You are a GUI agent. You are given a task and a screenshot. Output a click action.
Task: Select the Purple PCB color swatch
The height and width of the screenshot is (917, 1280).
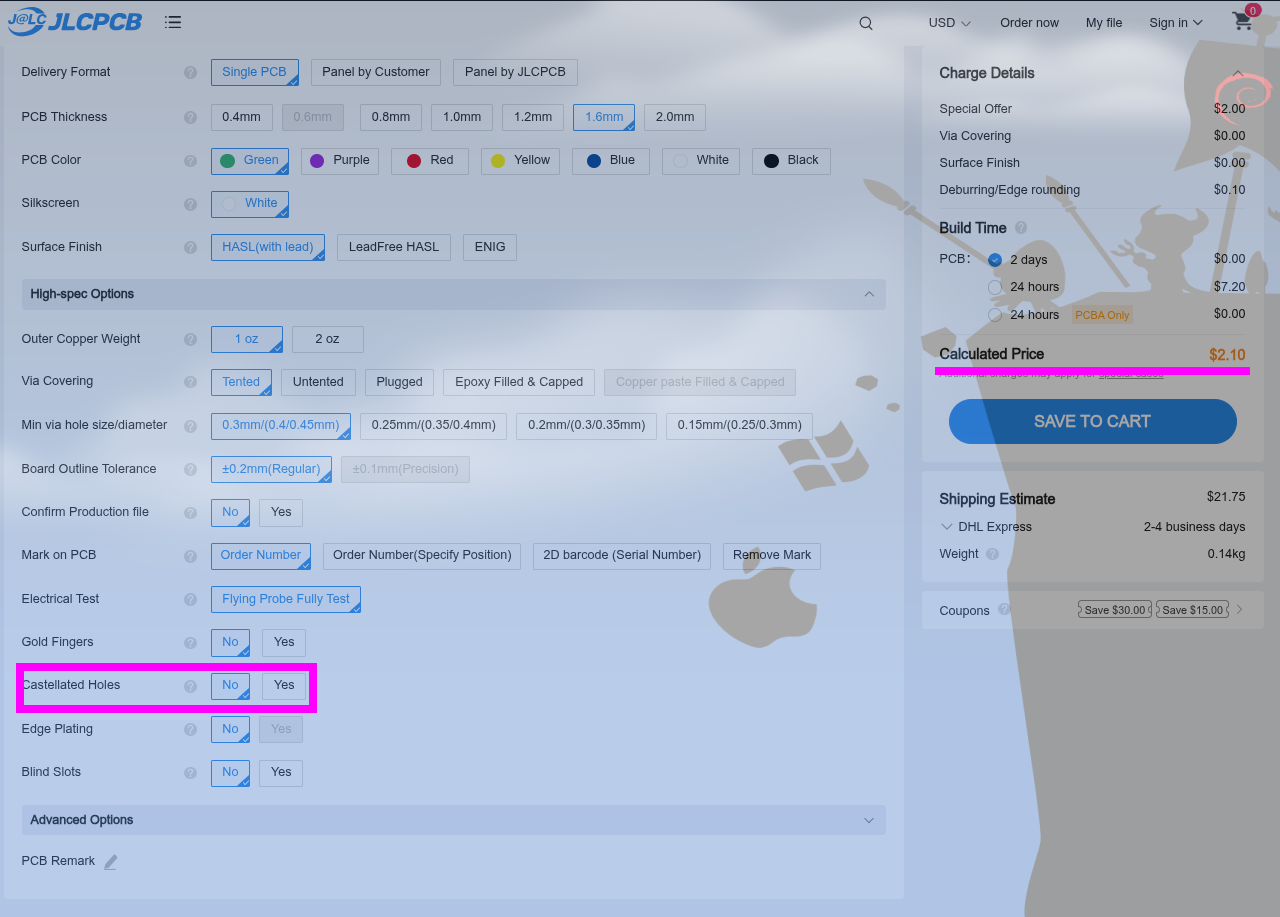coord(339,161)
